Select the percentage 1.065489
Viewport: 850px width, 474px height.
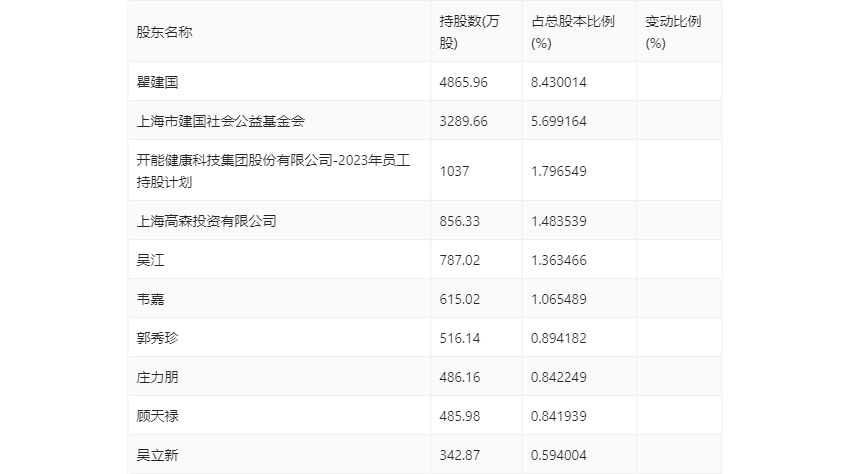click(559, 299)
